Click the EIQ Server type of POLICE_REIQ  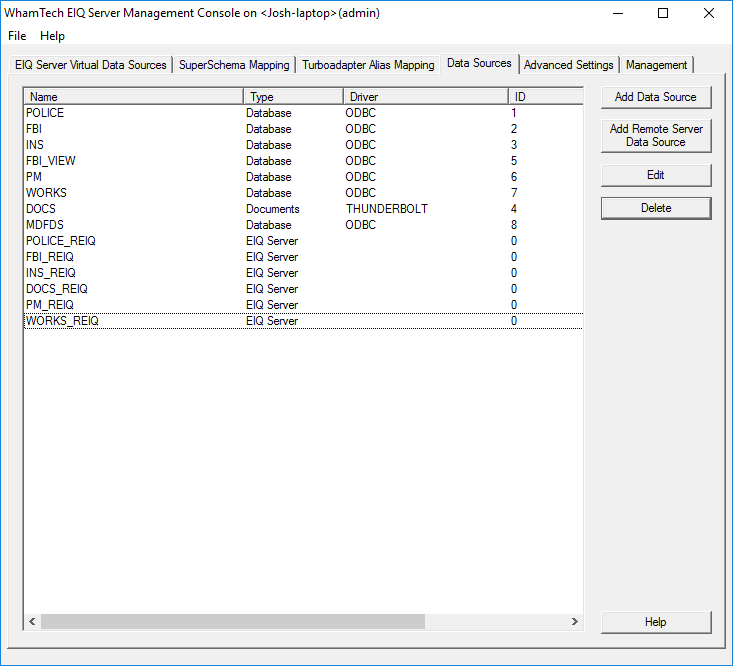coord(272,241)
